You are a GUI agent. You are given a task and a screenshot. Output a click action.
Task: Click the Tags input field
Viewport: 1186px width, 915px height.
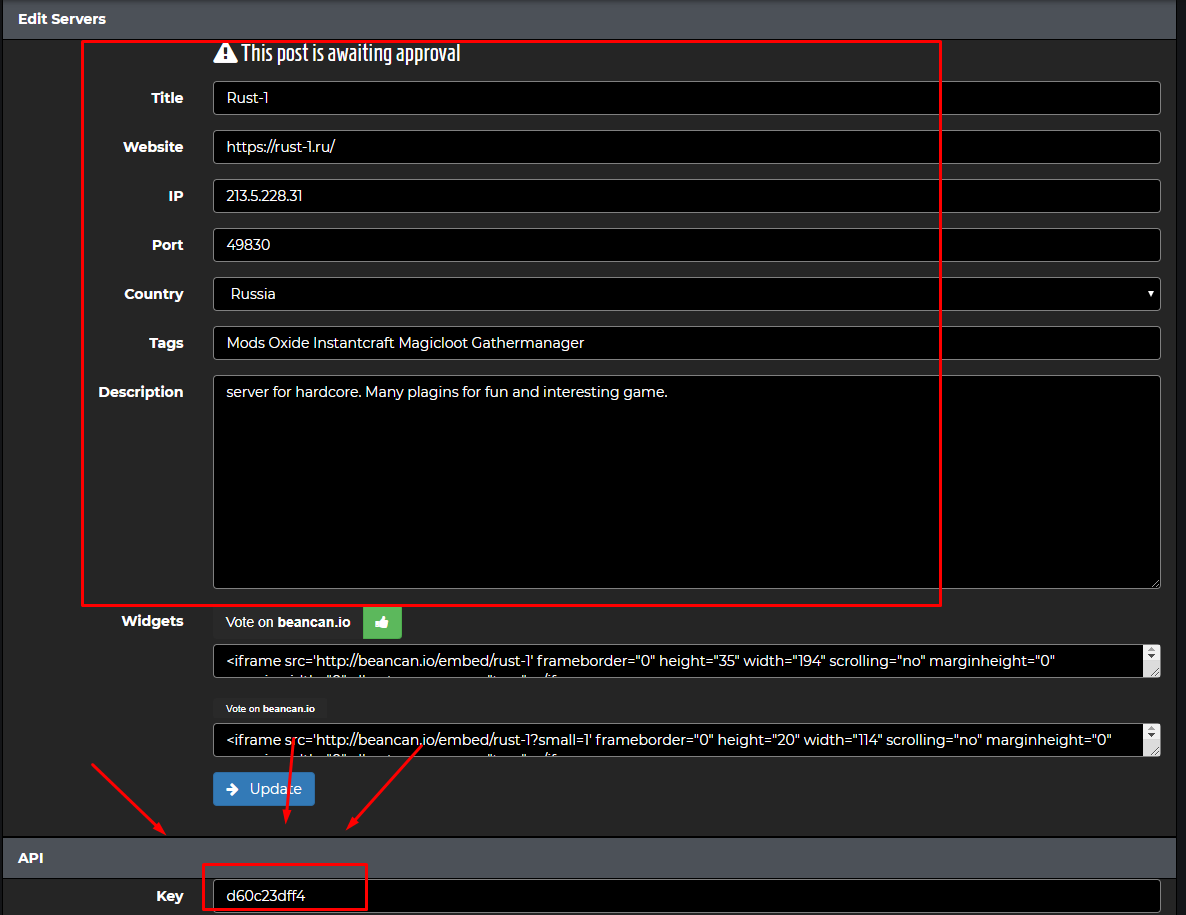(686, 343)
